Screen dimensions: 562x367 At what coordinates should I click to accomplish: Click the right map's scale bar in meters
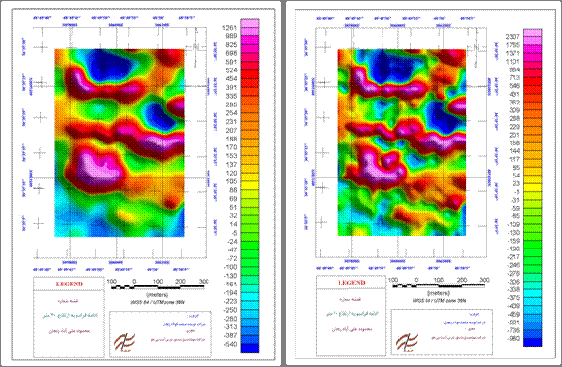(439, 285)
